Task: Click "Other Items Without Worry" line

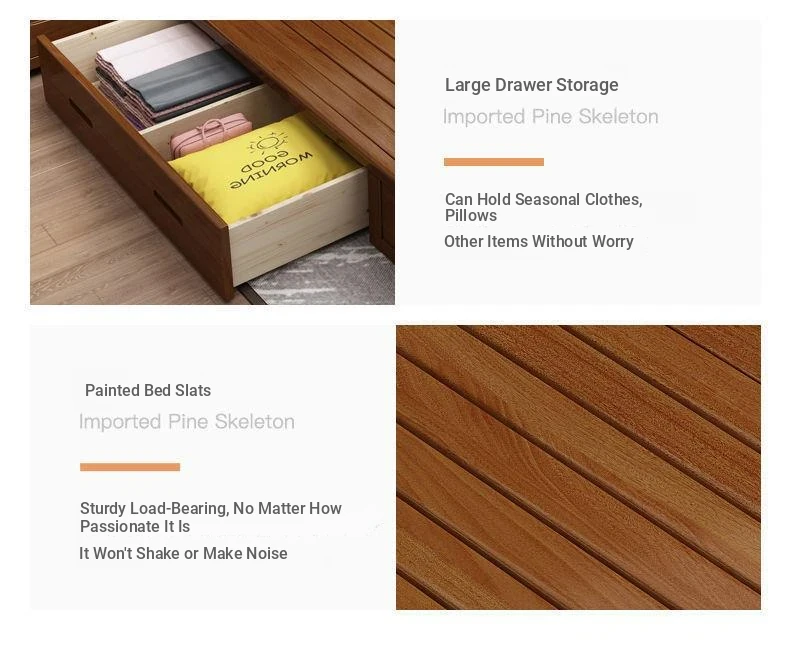Action: (539, 241)
